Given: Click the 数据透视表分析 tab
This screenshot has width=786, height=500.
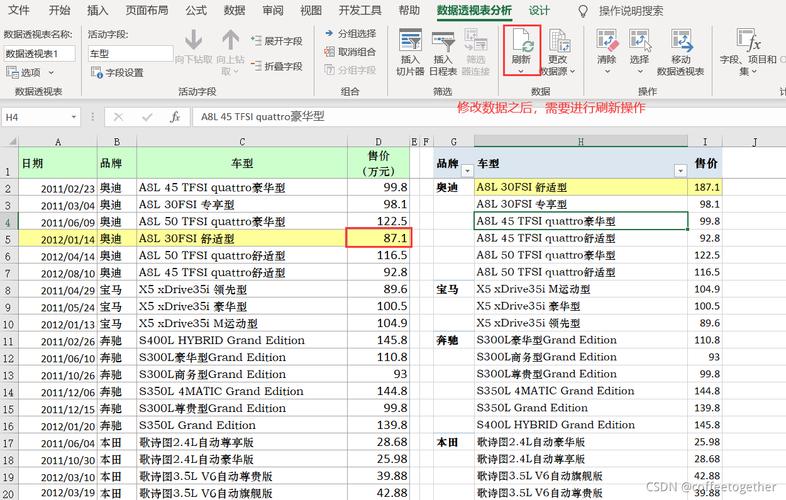Looking at the screenshot, I should 474,10.
